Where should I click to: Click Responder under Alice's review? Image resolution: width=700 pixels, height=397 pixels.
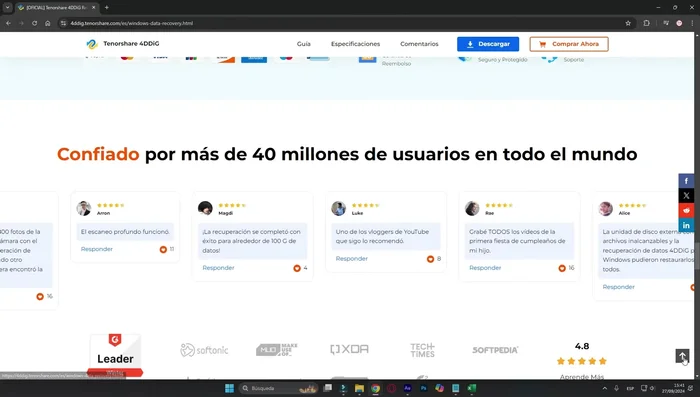618,287
